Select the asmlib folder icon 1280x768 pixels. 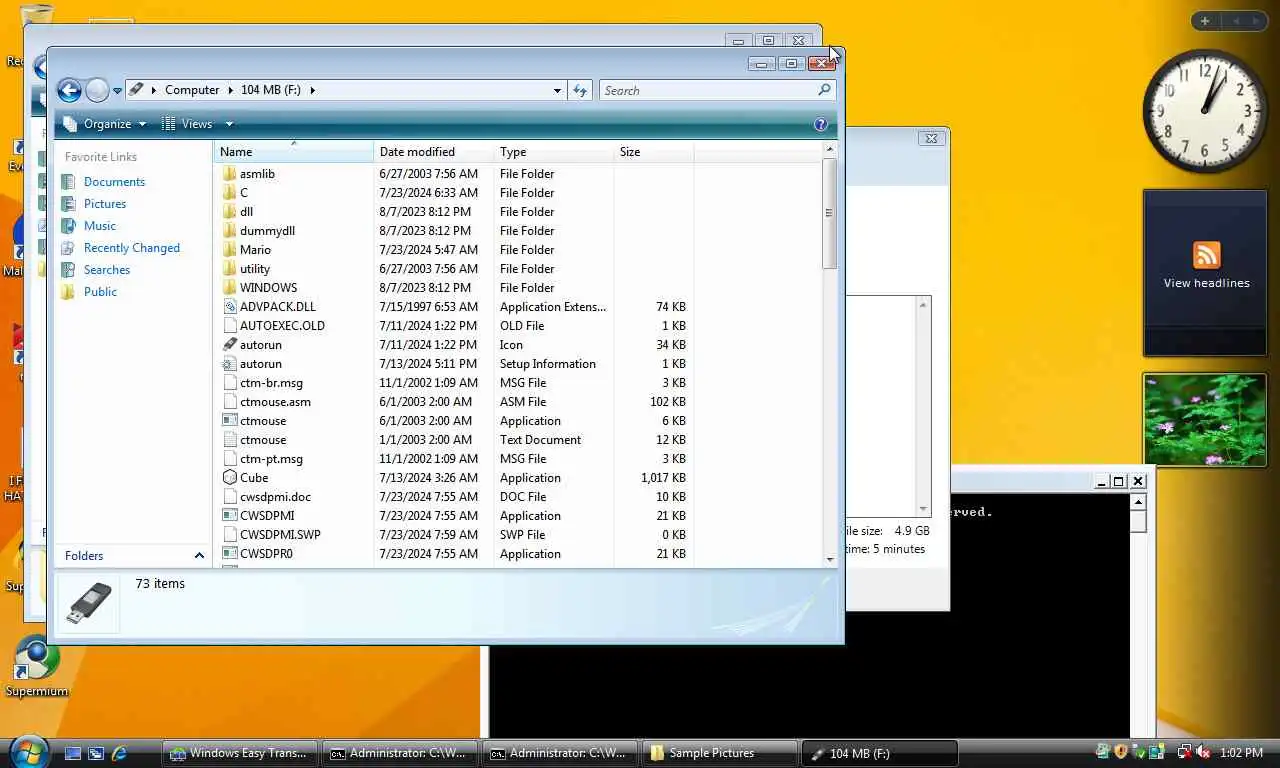230,173
